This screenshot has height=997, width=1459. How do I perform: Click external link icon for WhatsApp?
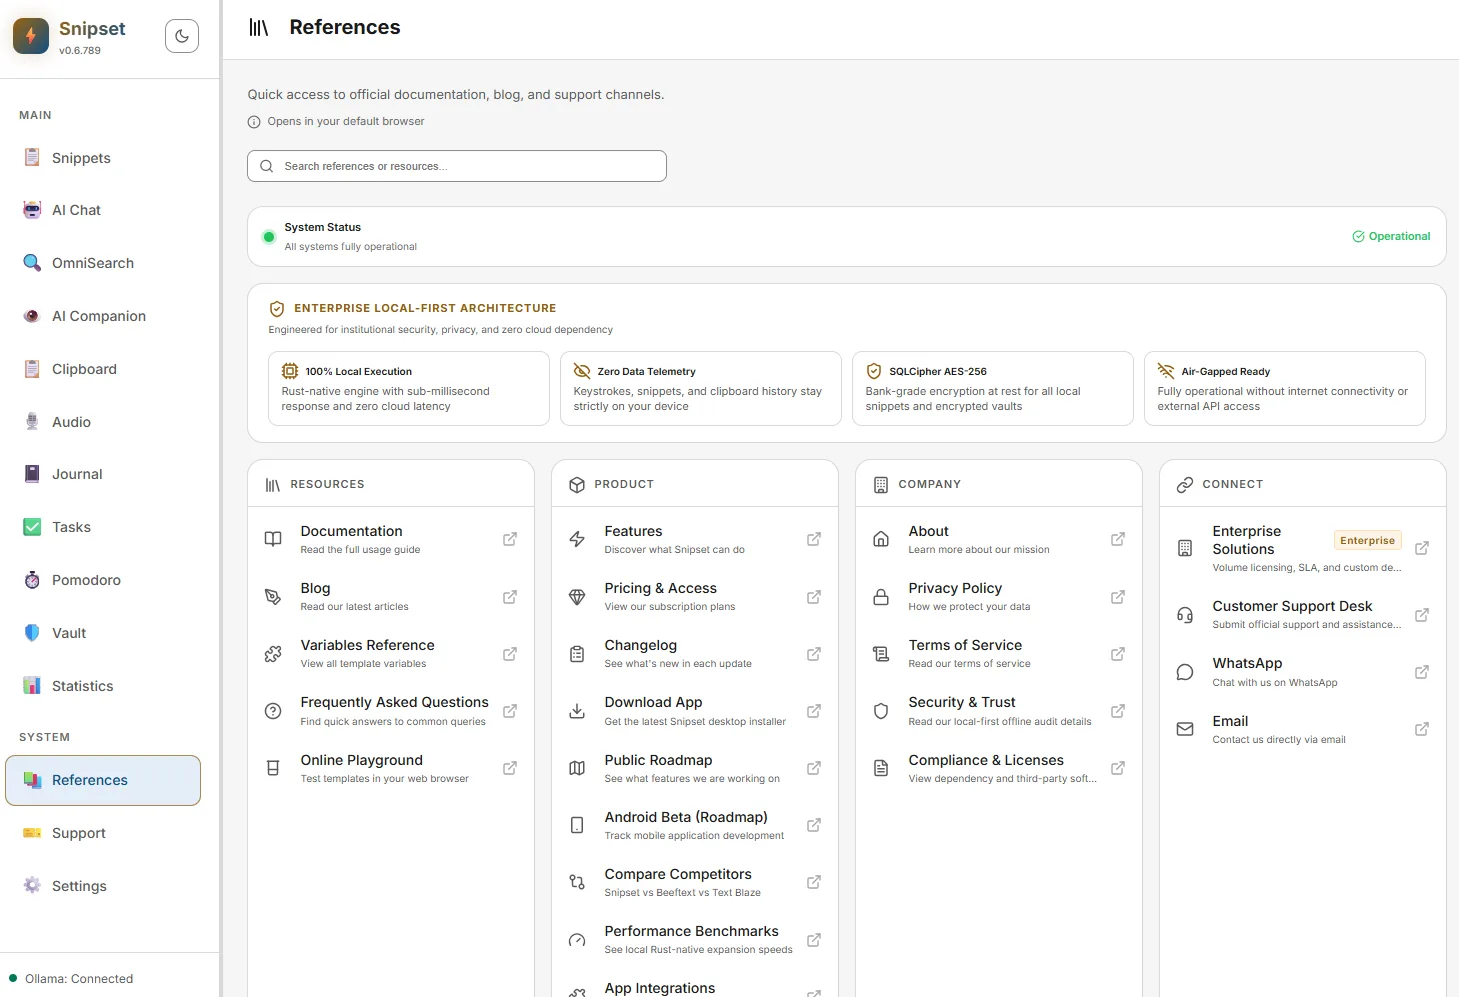[1422, 672]
